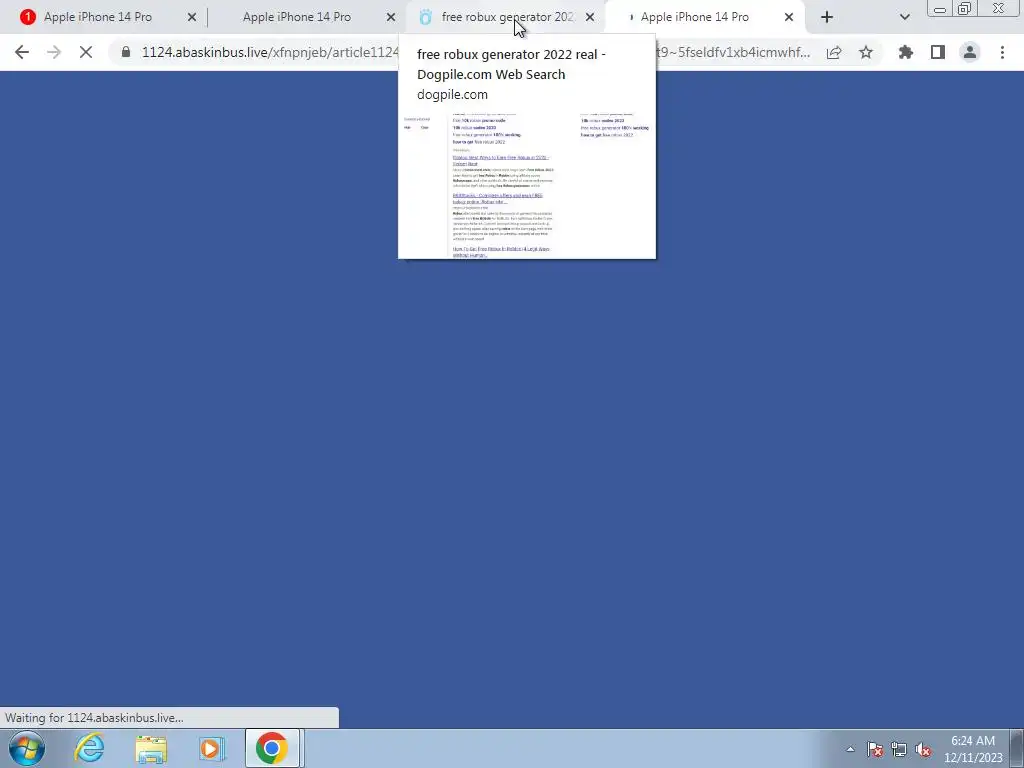This screenshot has width=1024, height=768.
Task: Bookmark this page with star icon
Action: pyautogui.click(x=866, y=52)
